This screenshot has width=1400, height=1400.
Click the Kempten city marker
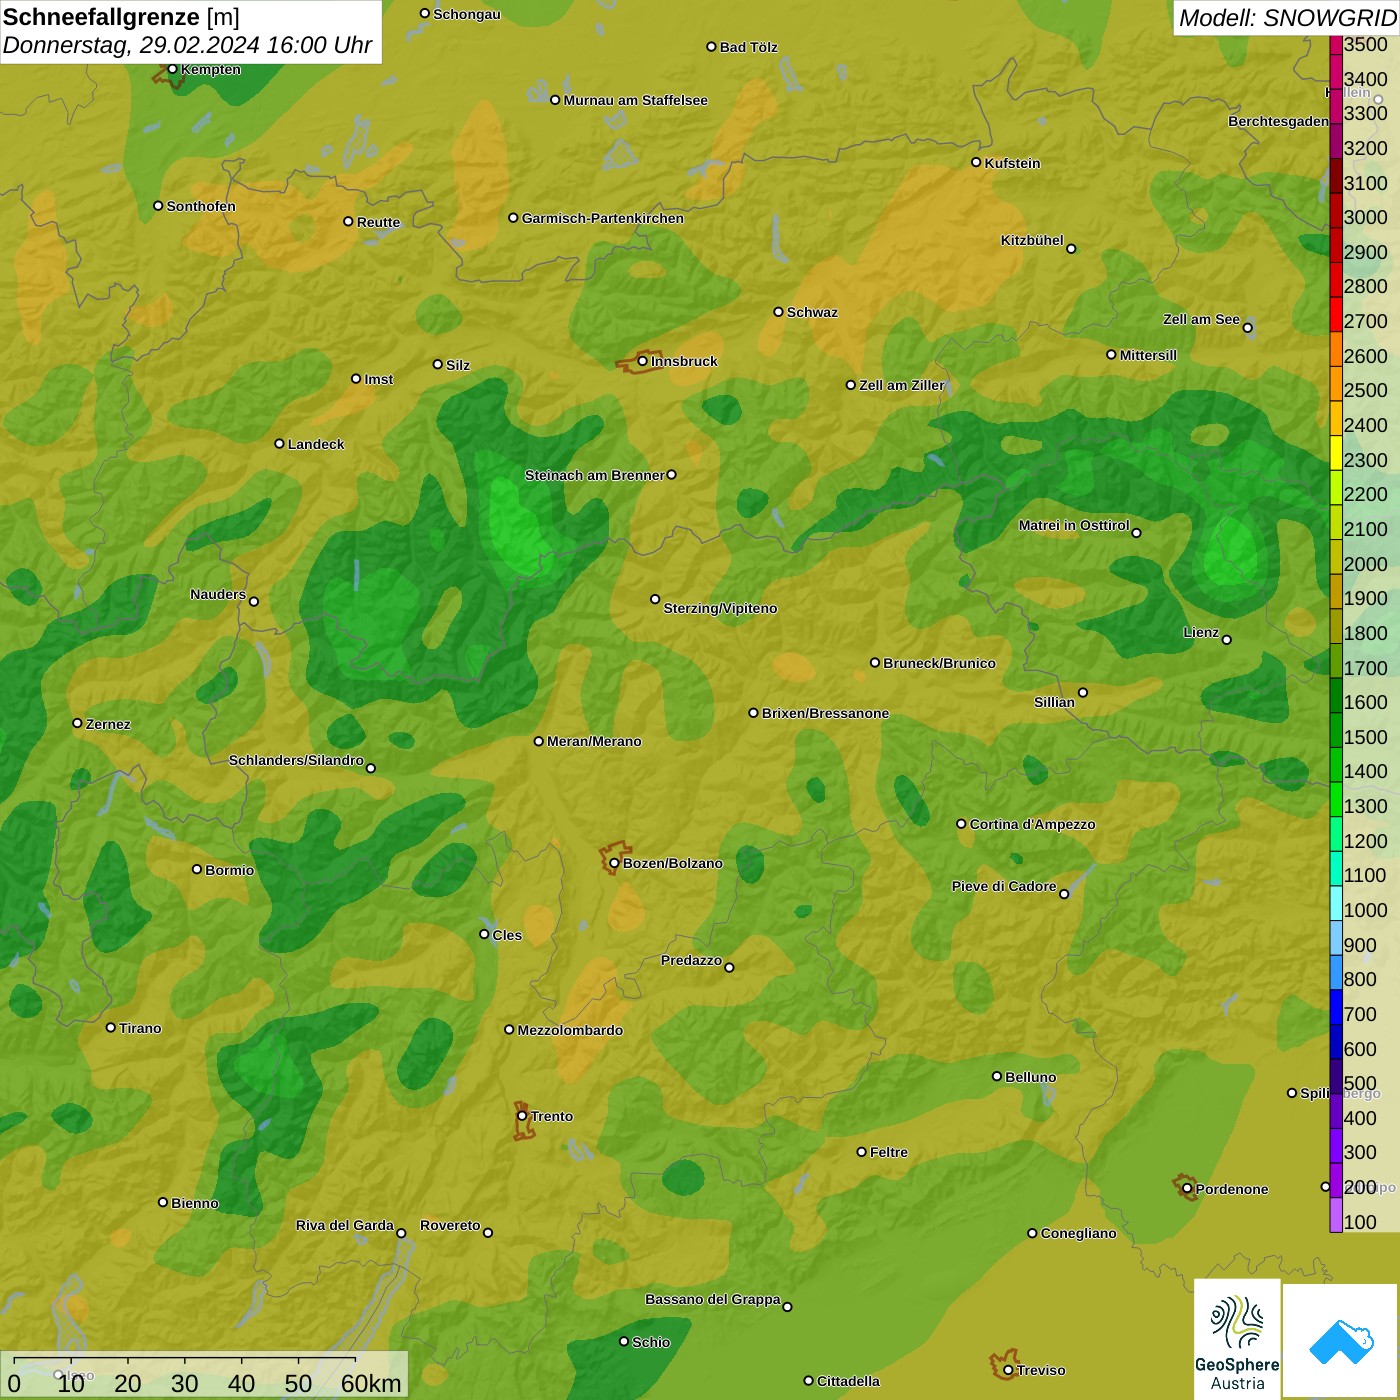click(172, 69)
